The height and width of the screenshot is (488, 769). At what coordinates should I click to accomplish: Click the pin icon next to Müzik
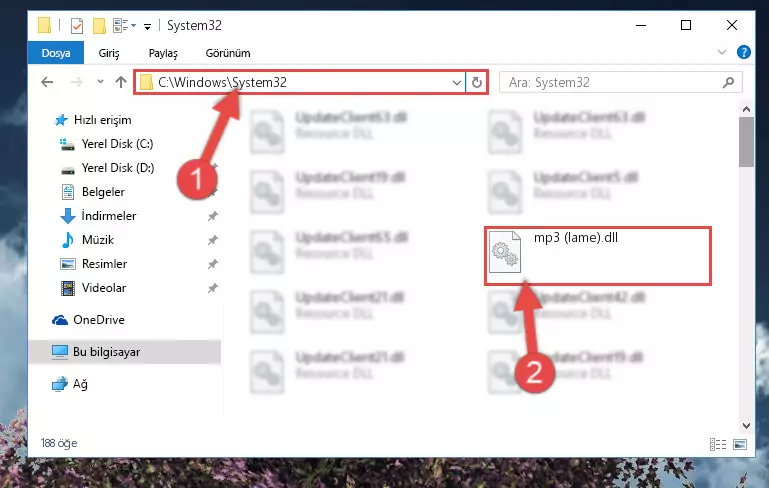pos(212,240)
